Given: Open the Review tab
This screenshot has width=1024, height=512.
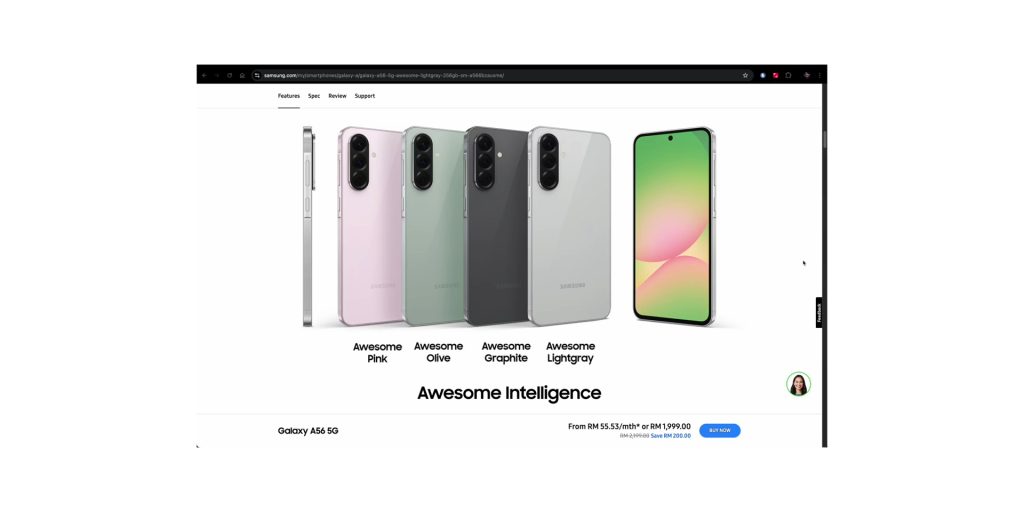Looking at the screenshot, I should (x=337, y=96).
